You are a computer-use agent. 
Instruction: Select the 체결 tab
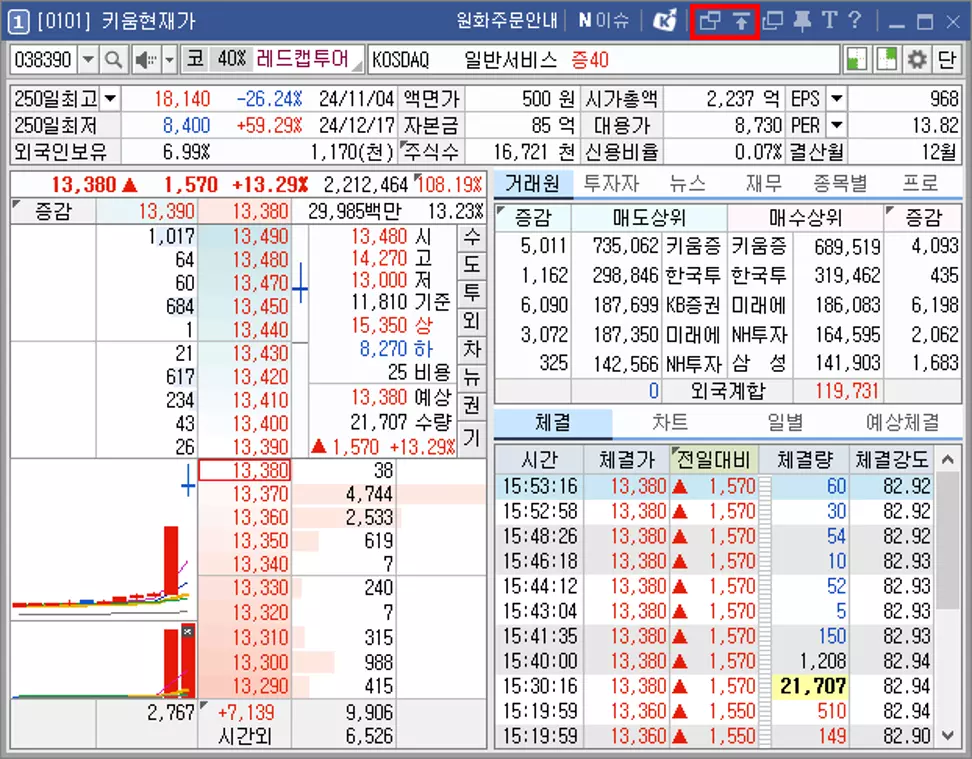pyautogui.click(x=553, y=423)
